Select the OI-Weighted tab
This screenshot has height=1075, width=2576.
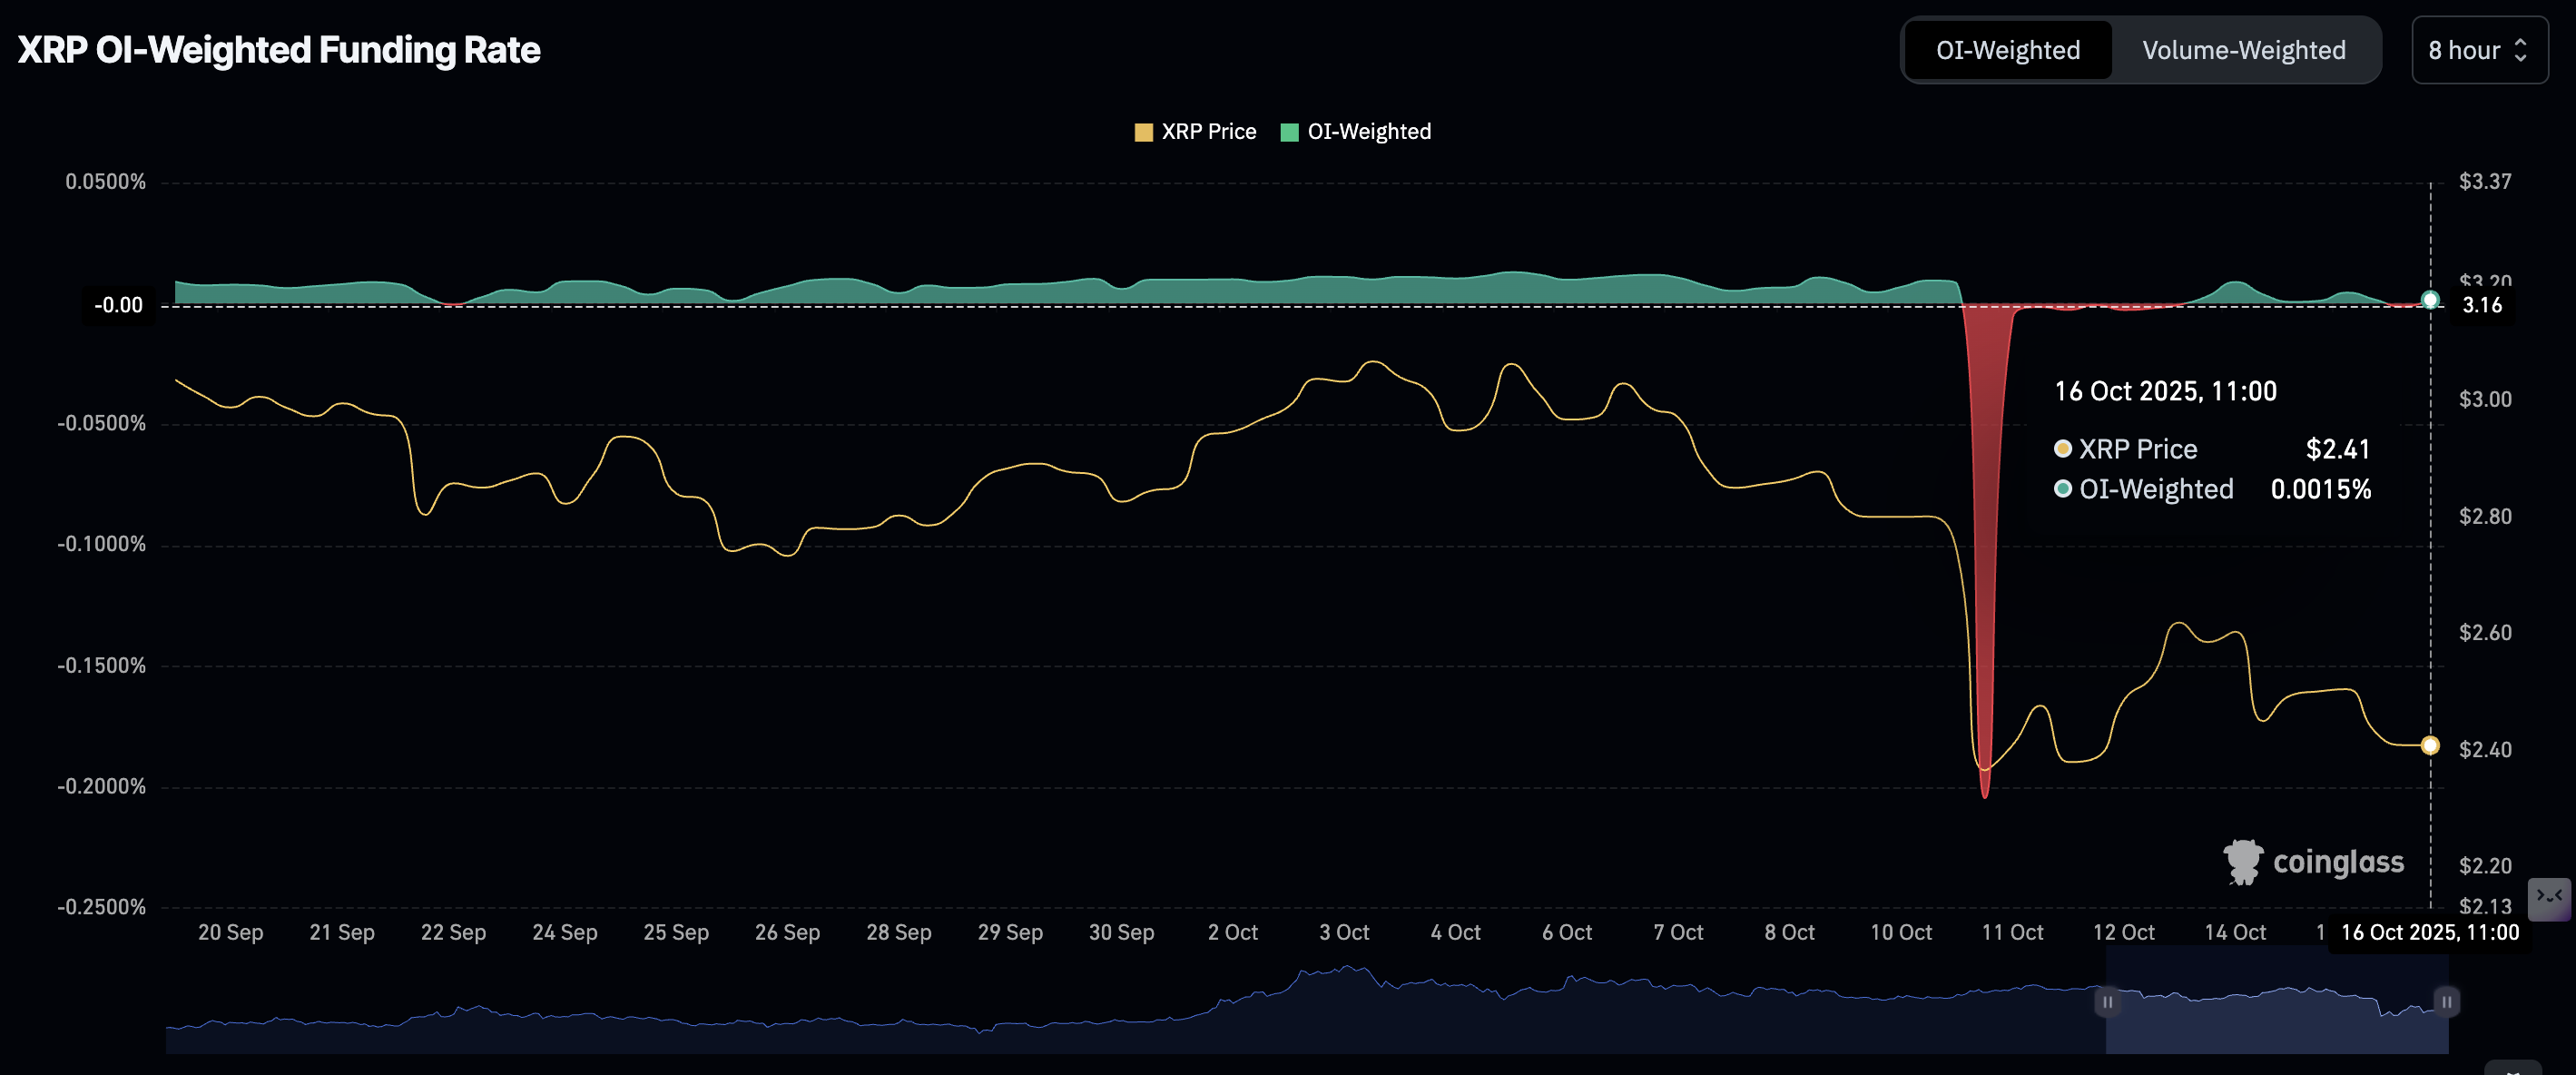tap(2007, 50)
